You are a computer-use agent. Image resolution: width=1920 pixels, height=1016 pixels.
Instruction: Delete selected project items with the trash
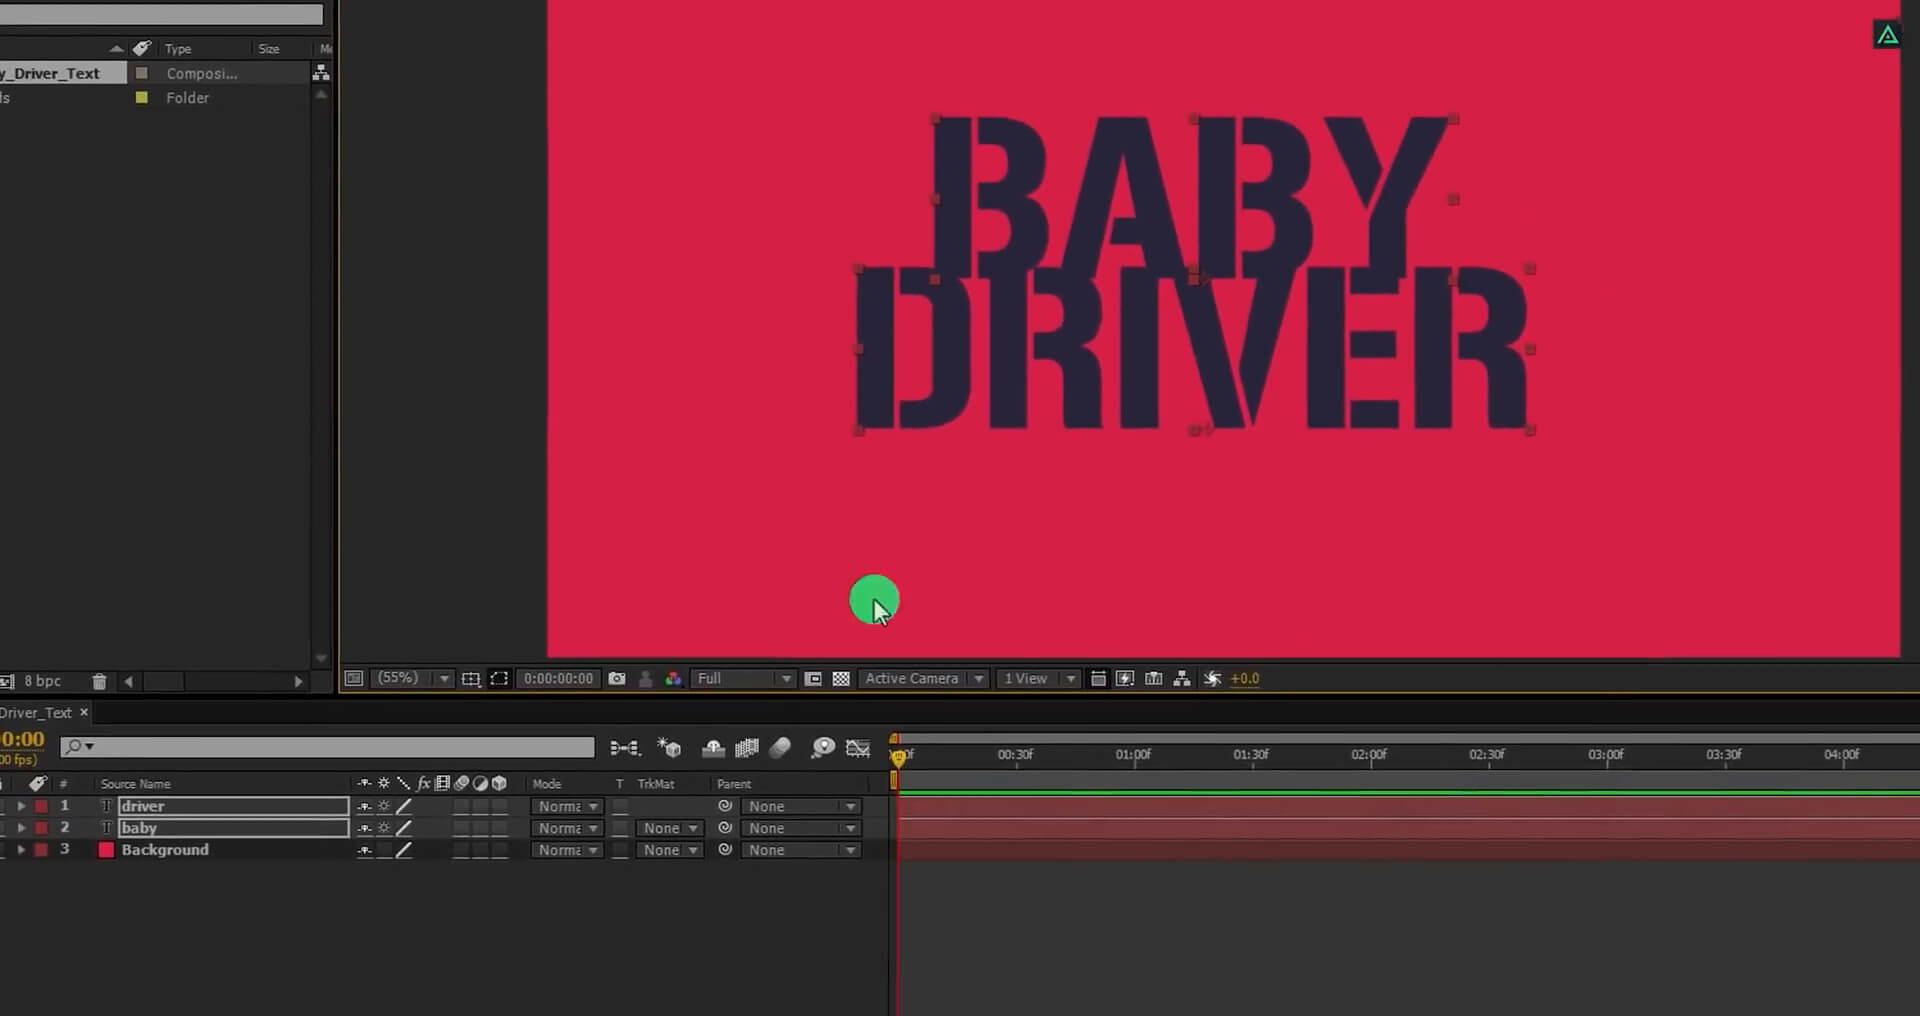tap(99, 682)
